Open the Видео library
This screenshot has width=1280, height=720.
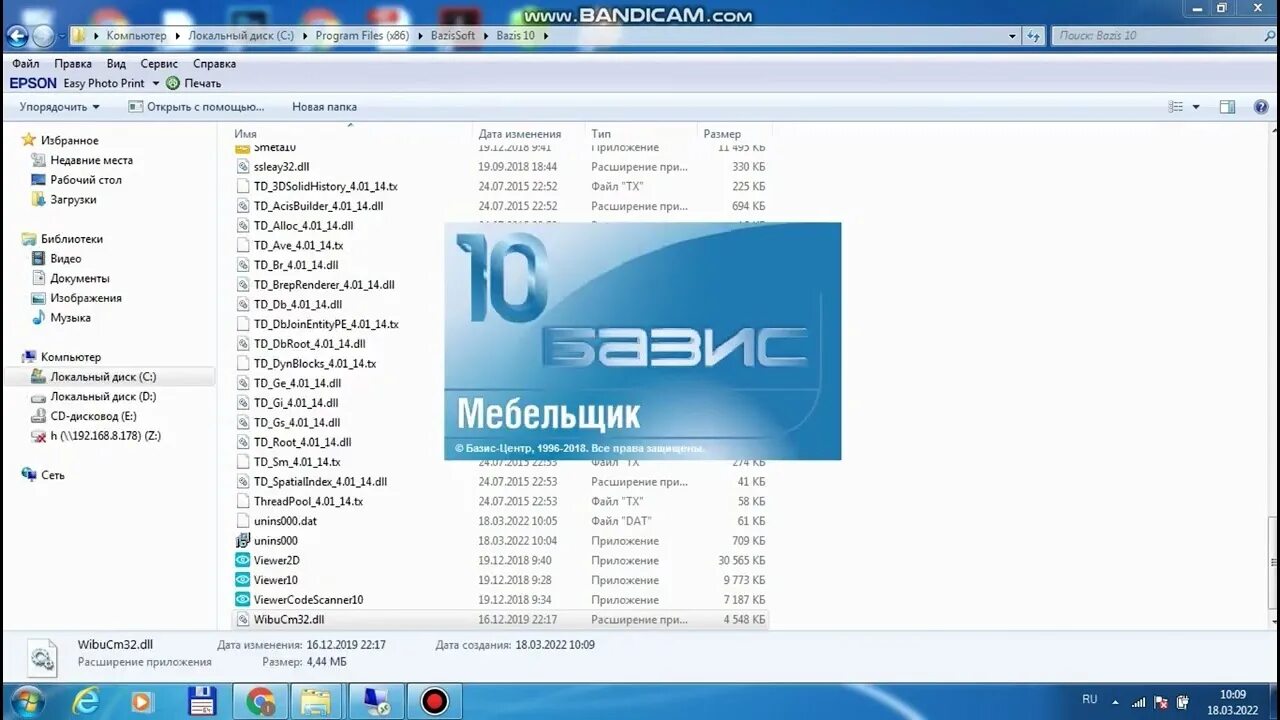(x=66, y=259)
